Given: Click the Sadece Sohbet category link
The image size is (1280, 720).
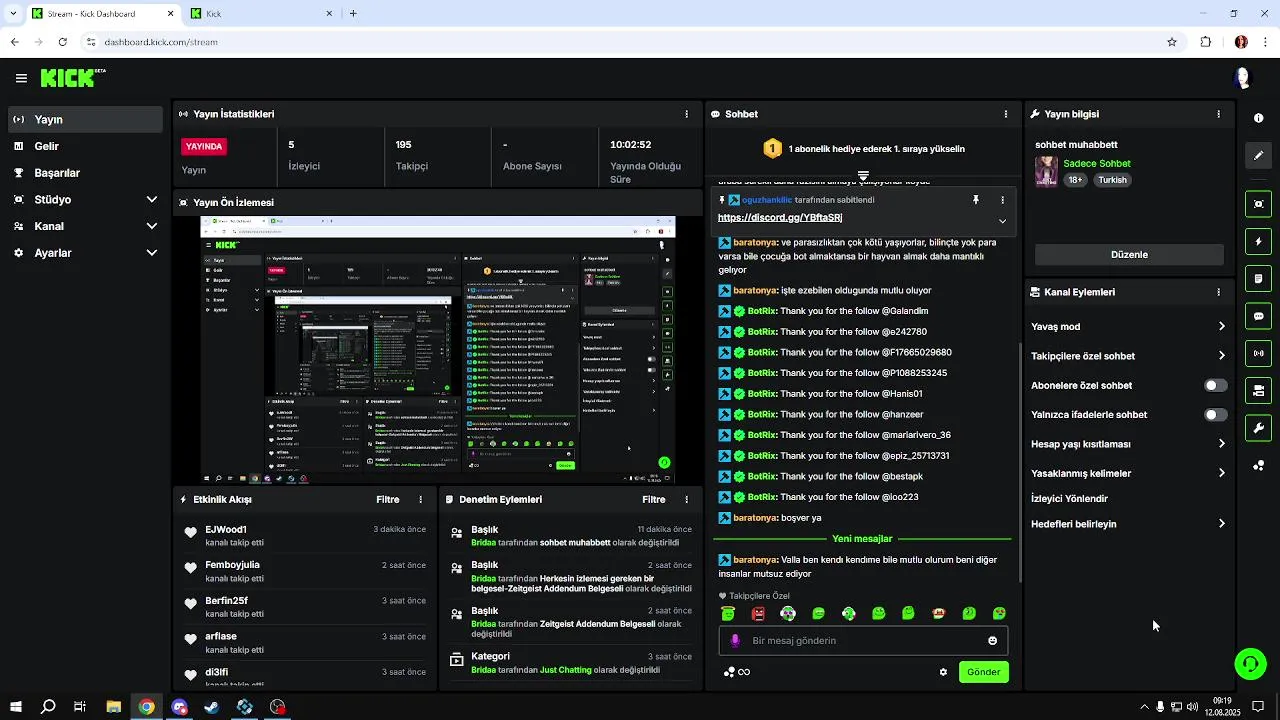Looking at the screenshot, I should (1097, 163).
